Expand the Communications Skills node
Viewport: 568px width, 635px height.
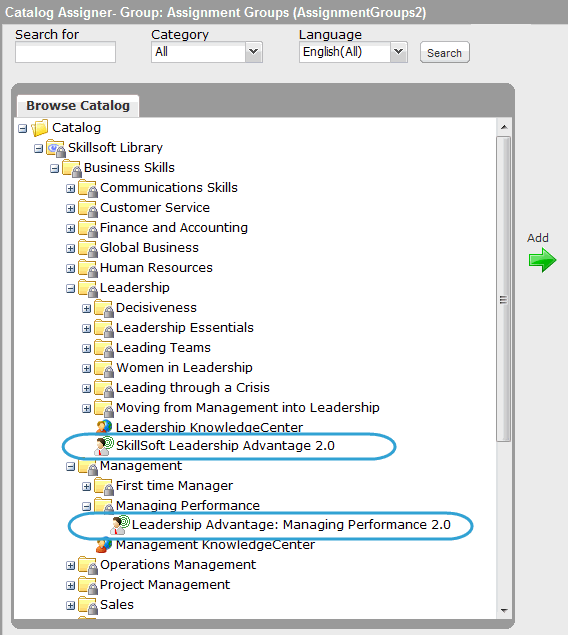tap(70, 189)
